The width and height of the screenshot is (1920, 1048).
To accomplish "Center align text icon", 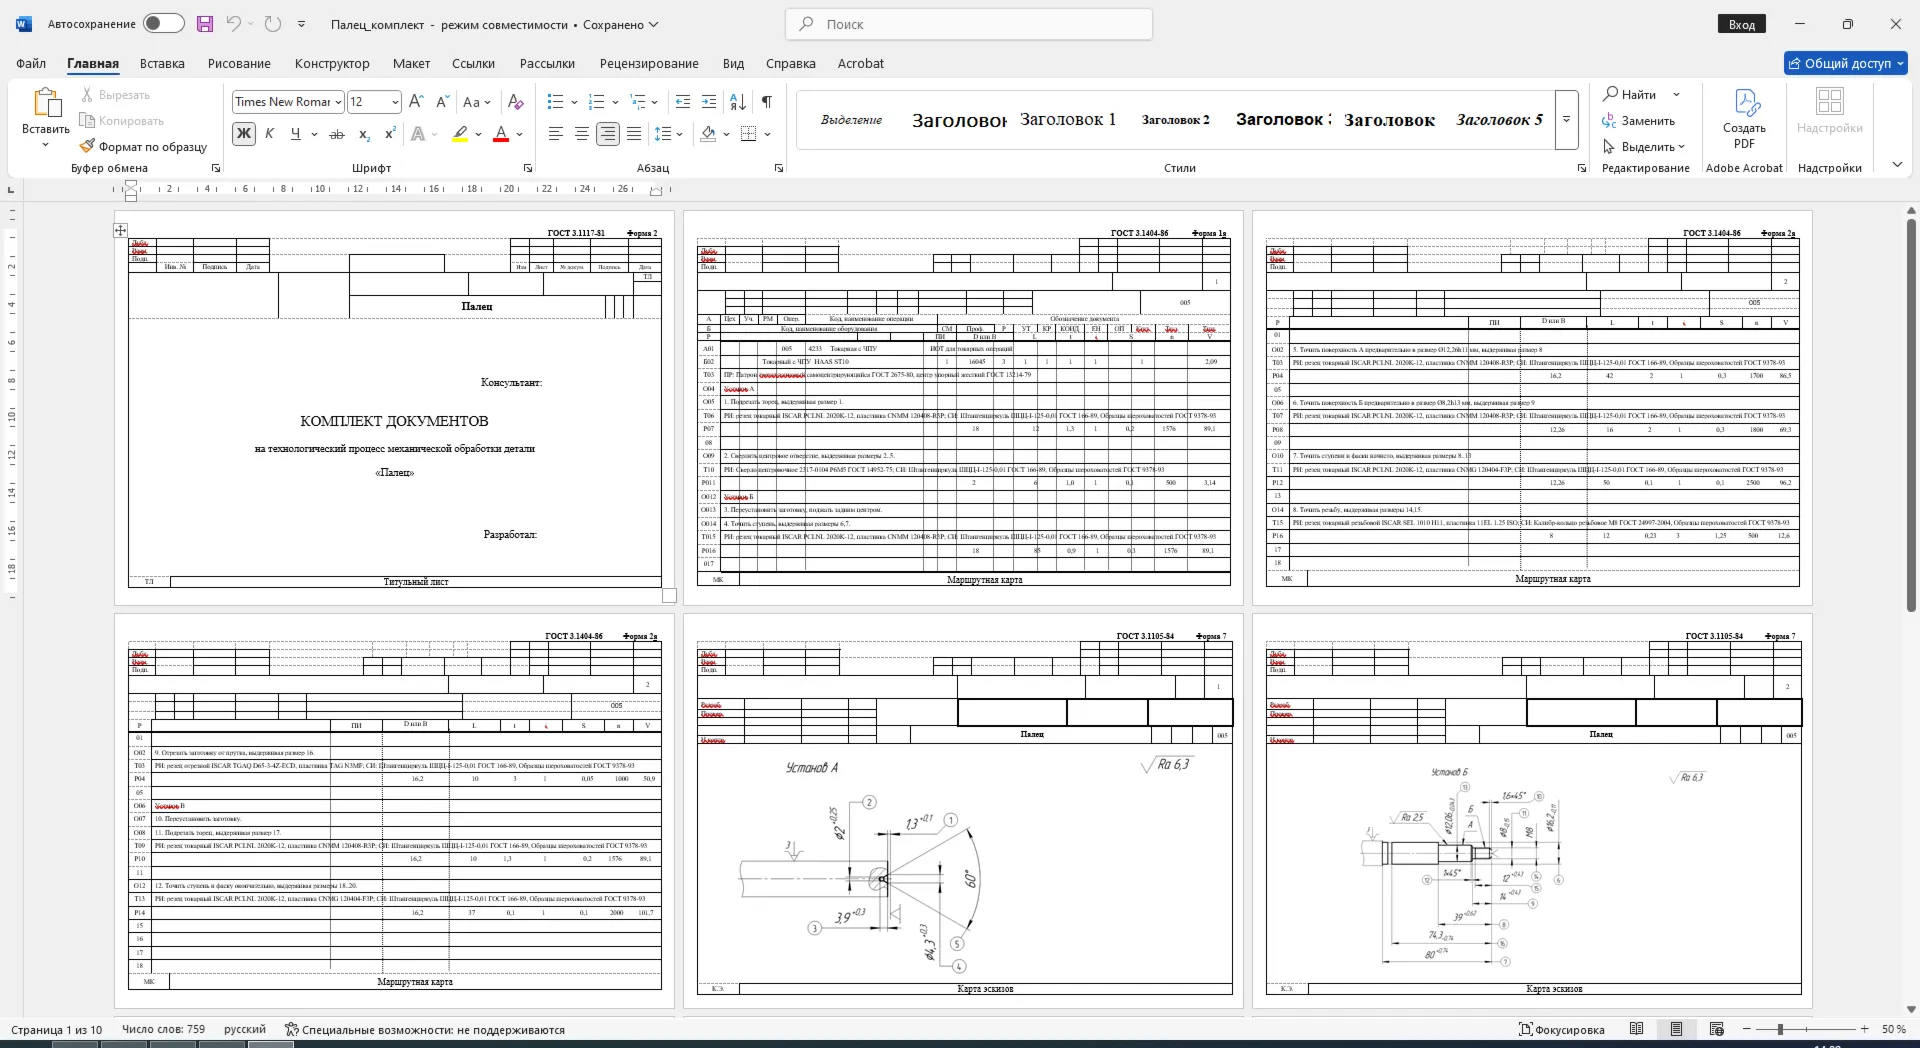I will pyautogui.click(x=582, y=134).
